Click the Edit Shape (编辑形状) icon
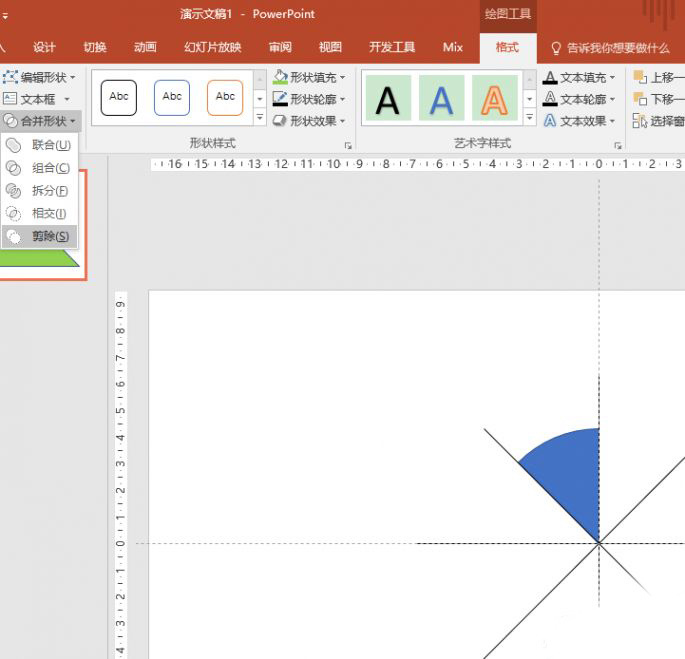This screenshot has height=659, width=685. tap(11, 77)
